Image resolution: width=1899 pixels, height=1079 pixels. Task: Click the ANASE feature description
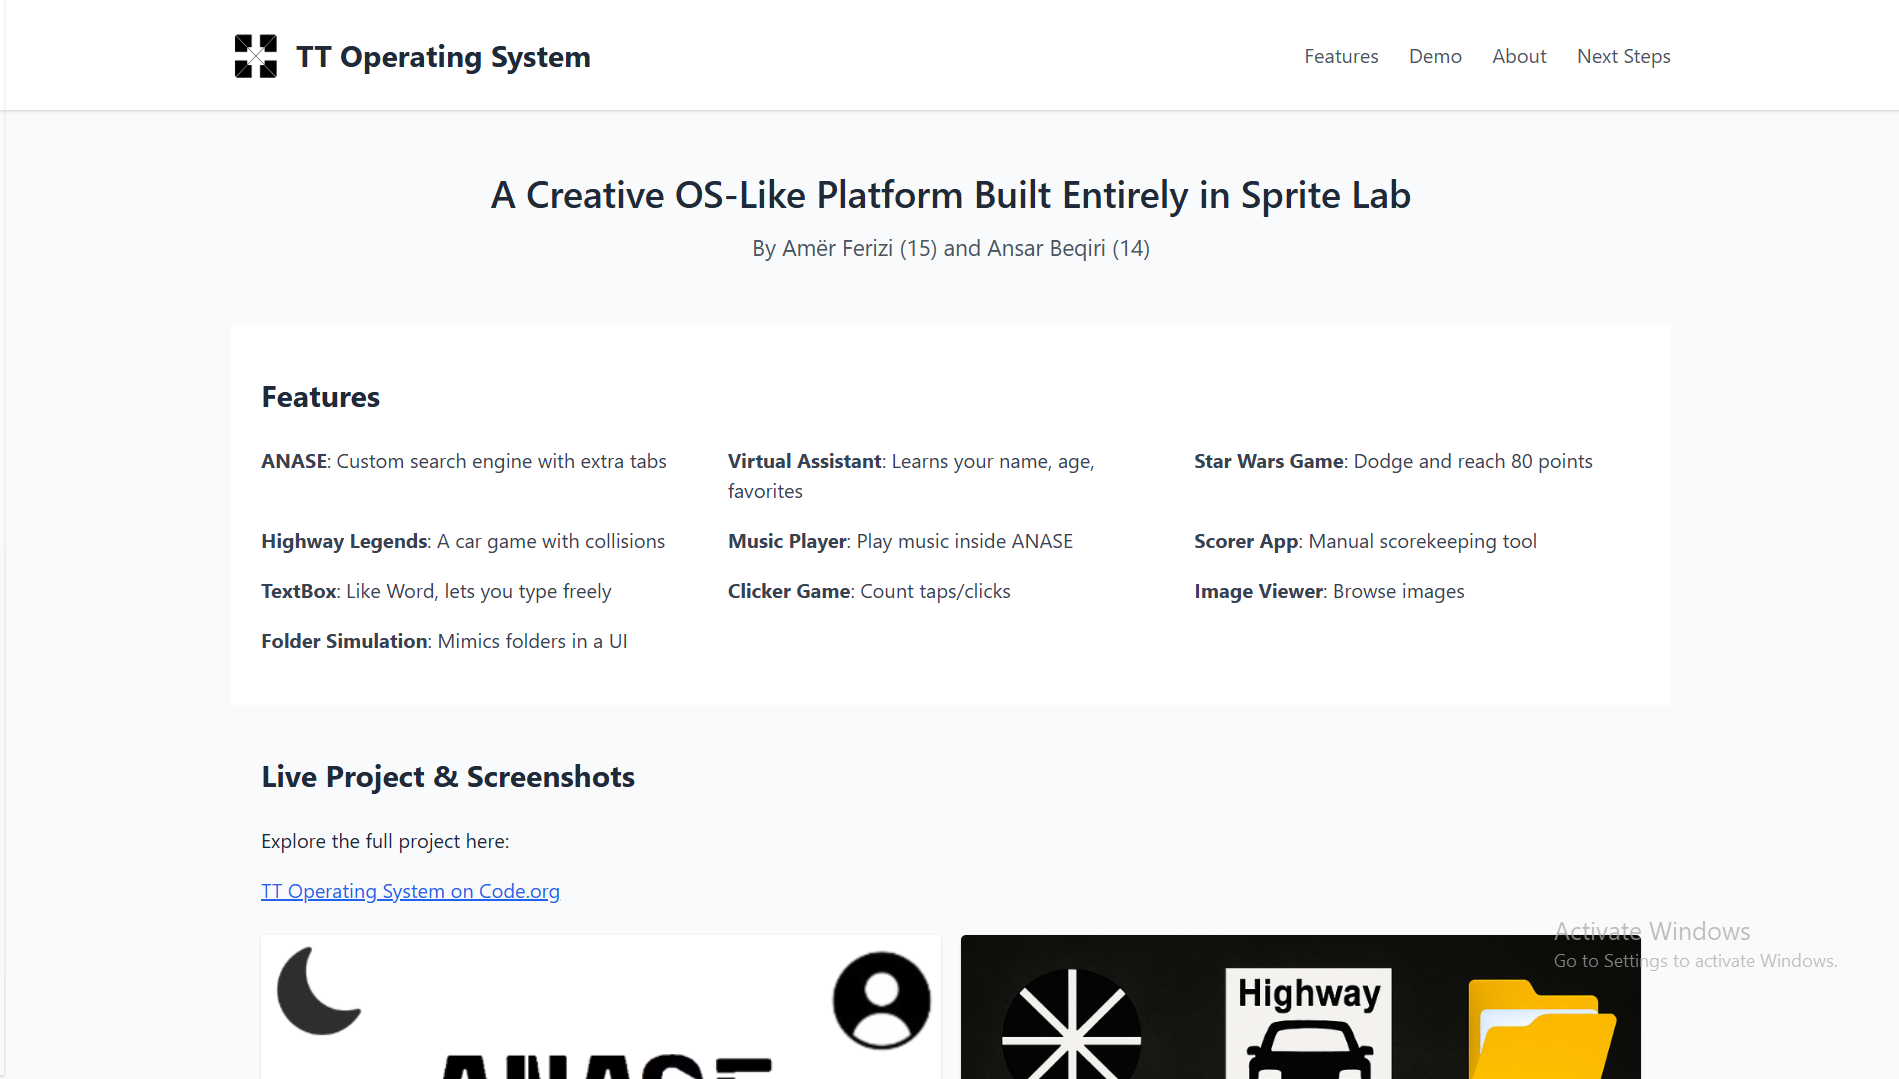pos(464,461)
